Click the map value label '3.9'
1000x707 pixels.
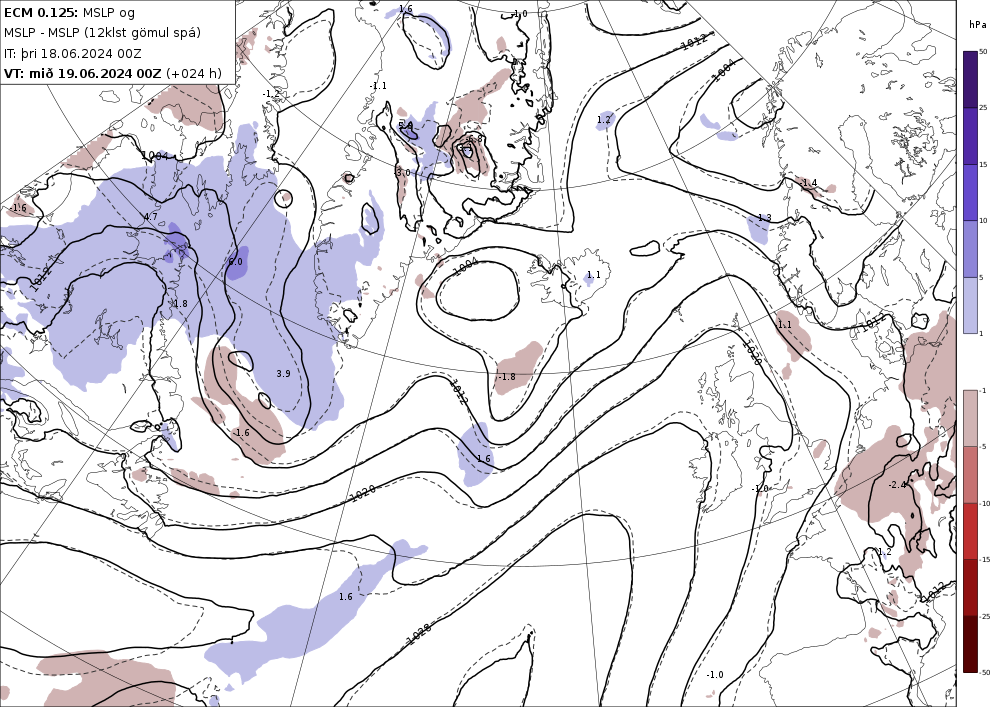(283, 374)
